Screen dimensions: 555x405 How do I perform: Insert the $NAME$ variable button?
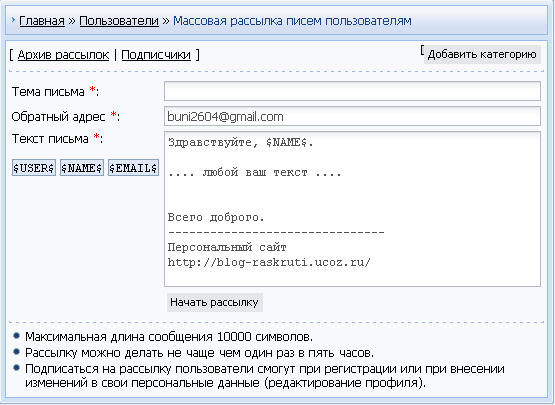click(82, 168)
